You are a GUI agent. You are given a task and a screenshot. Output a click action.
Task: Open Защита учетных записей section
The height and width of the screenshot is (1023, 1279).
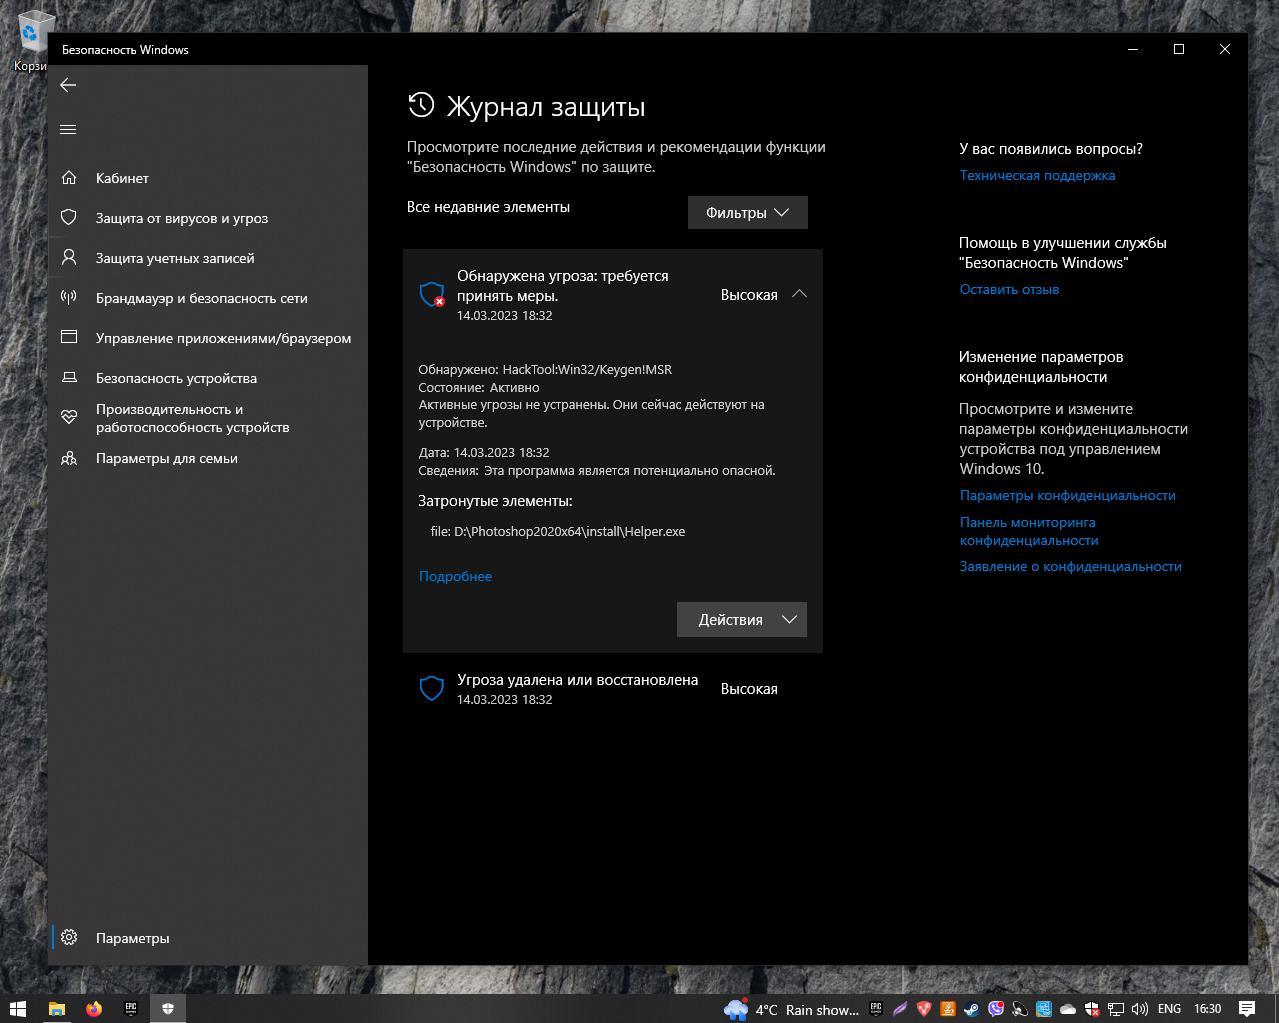208,258
